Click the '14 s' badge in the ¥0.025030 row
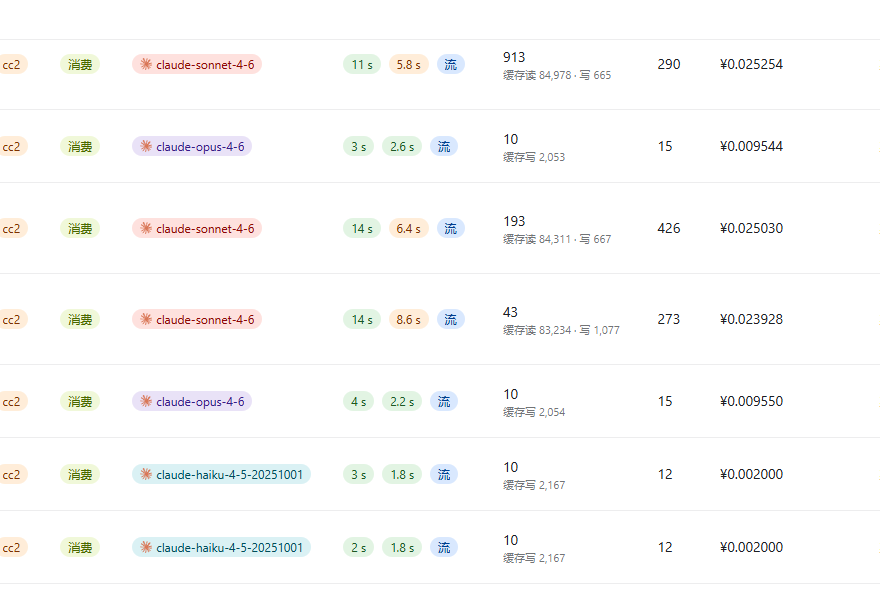The image size is (880, 605). click(362, 228)
